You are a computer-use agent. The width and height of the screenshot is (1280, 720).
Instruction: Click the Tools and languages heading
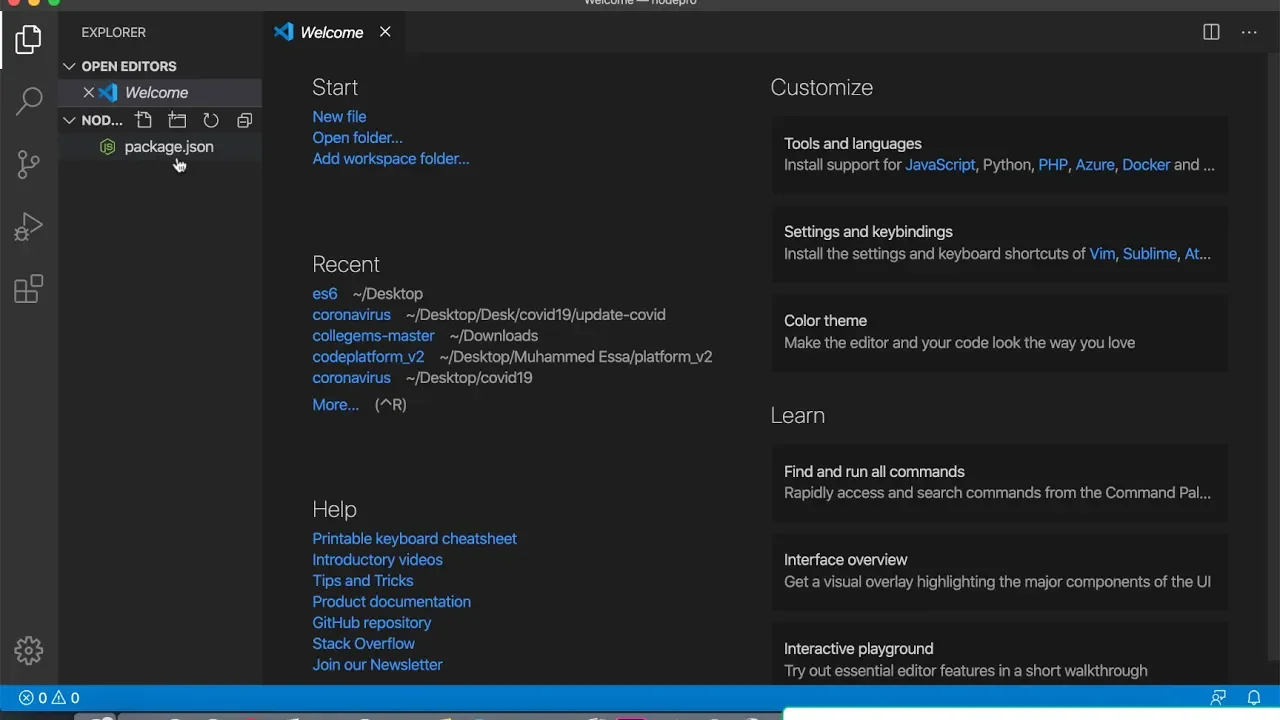[853, 144]
